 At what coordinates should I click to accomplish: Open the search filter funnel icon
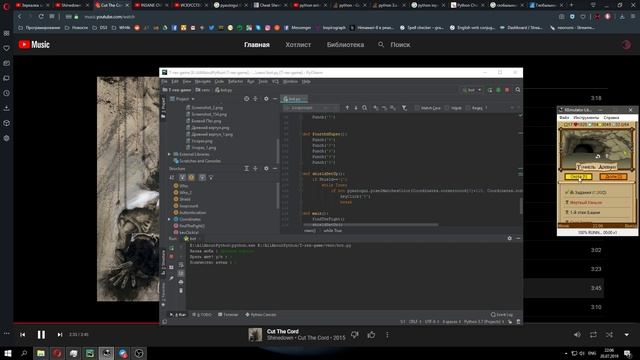[x=404, y=108]
